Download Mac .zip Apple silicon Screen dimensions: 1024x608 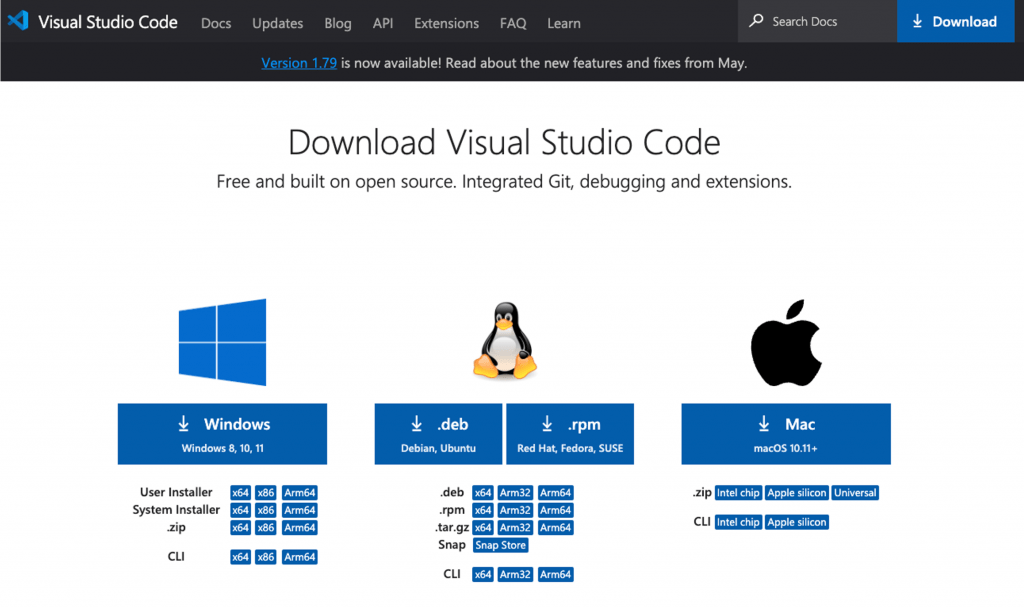[797, 492]
